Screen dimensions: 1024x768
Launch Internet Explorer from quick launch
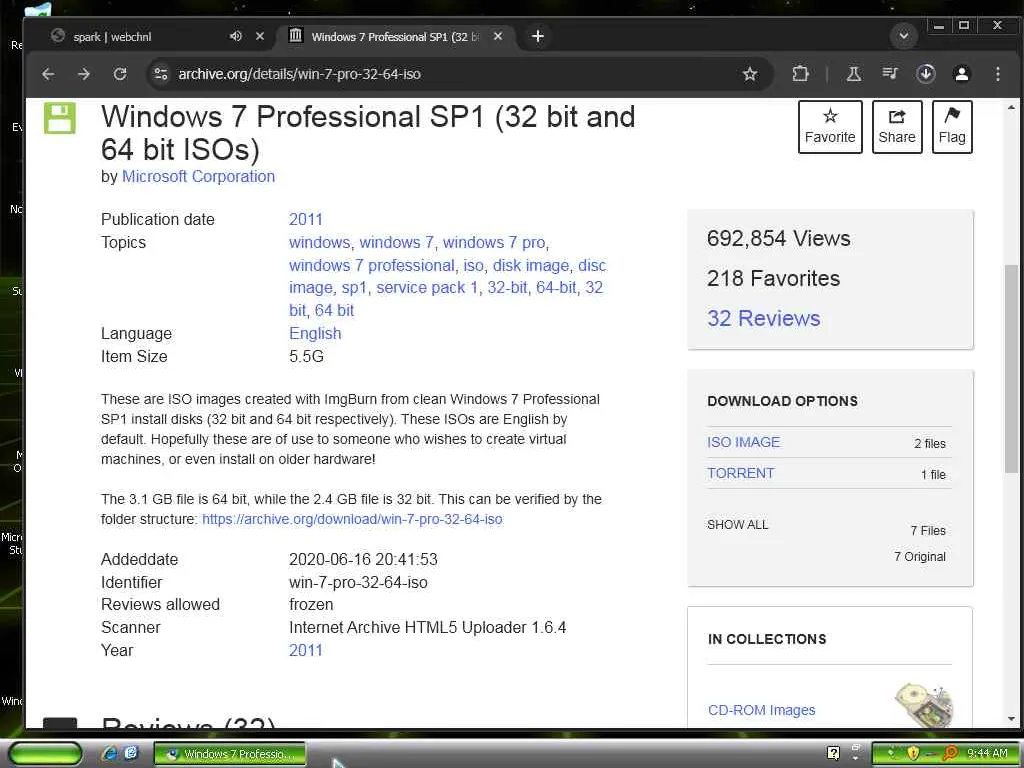(109, 754)
